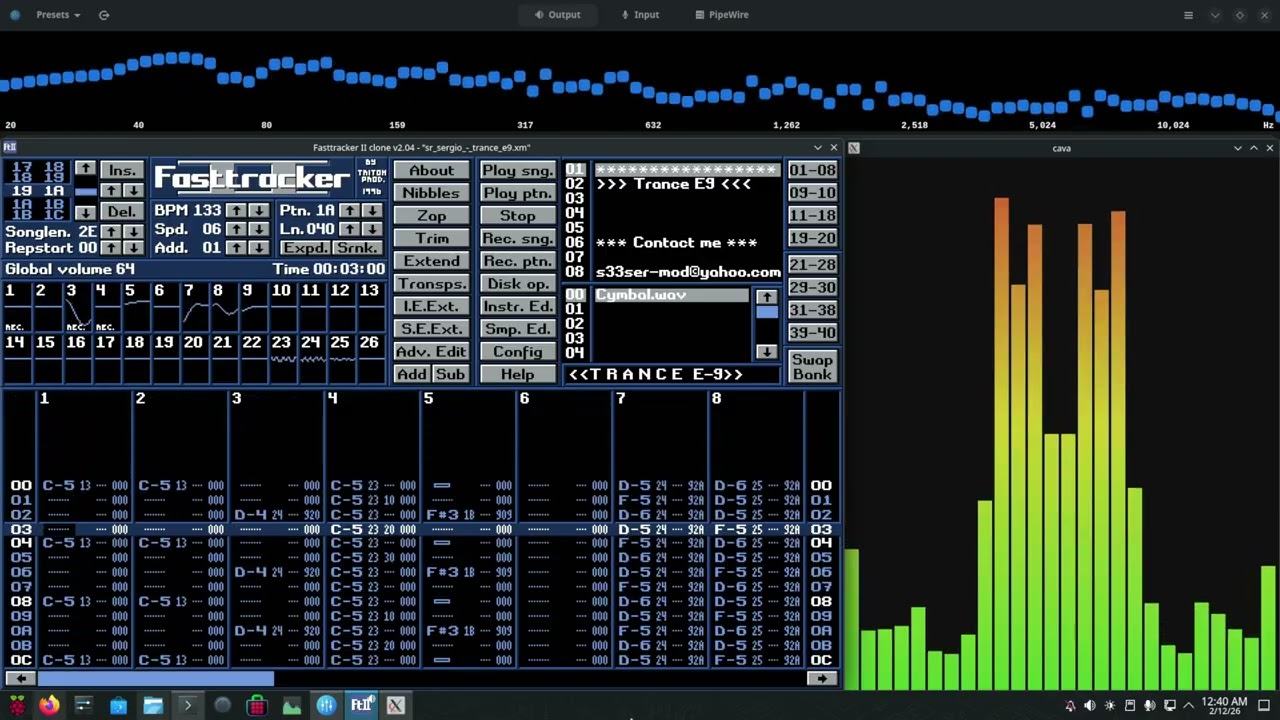This screenshot has height=720, width=1280.
Task: Open the Config screen
Action: (518, 352)
